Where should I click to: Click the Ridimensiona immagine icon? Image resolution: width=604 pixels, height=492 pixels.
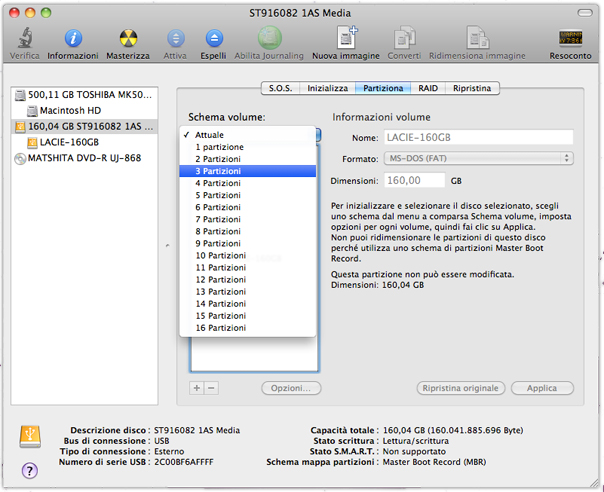tap(485, 38)
